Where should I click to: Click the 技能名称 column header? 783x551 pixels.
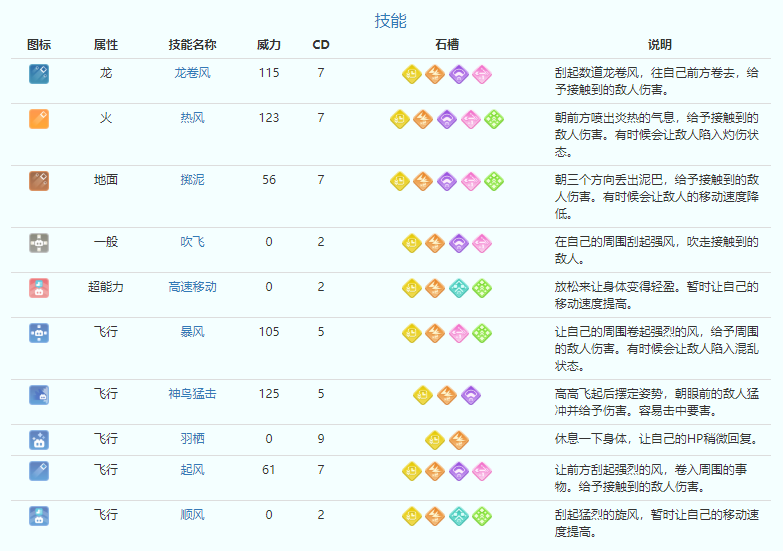(x=192, y=45)
